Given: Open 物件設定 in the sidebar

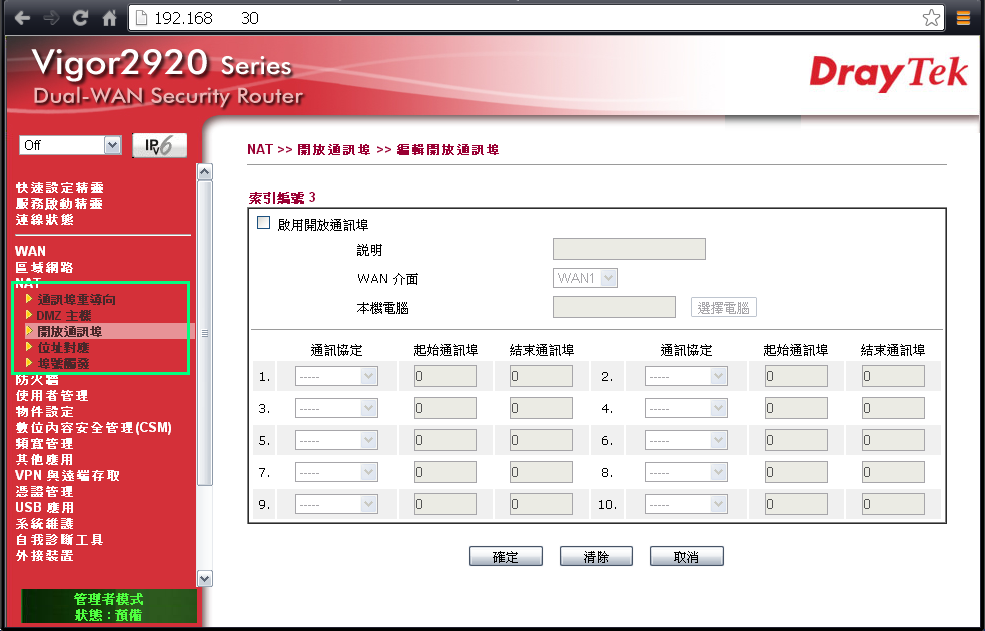Looking at the screenshot, I should tap(45, 412).
